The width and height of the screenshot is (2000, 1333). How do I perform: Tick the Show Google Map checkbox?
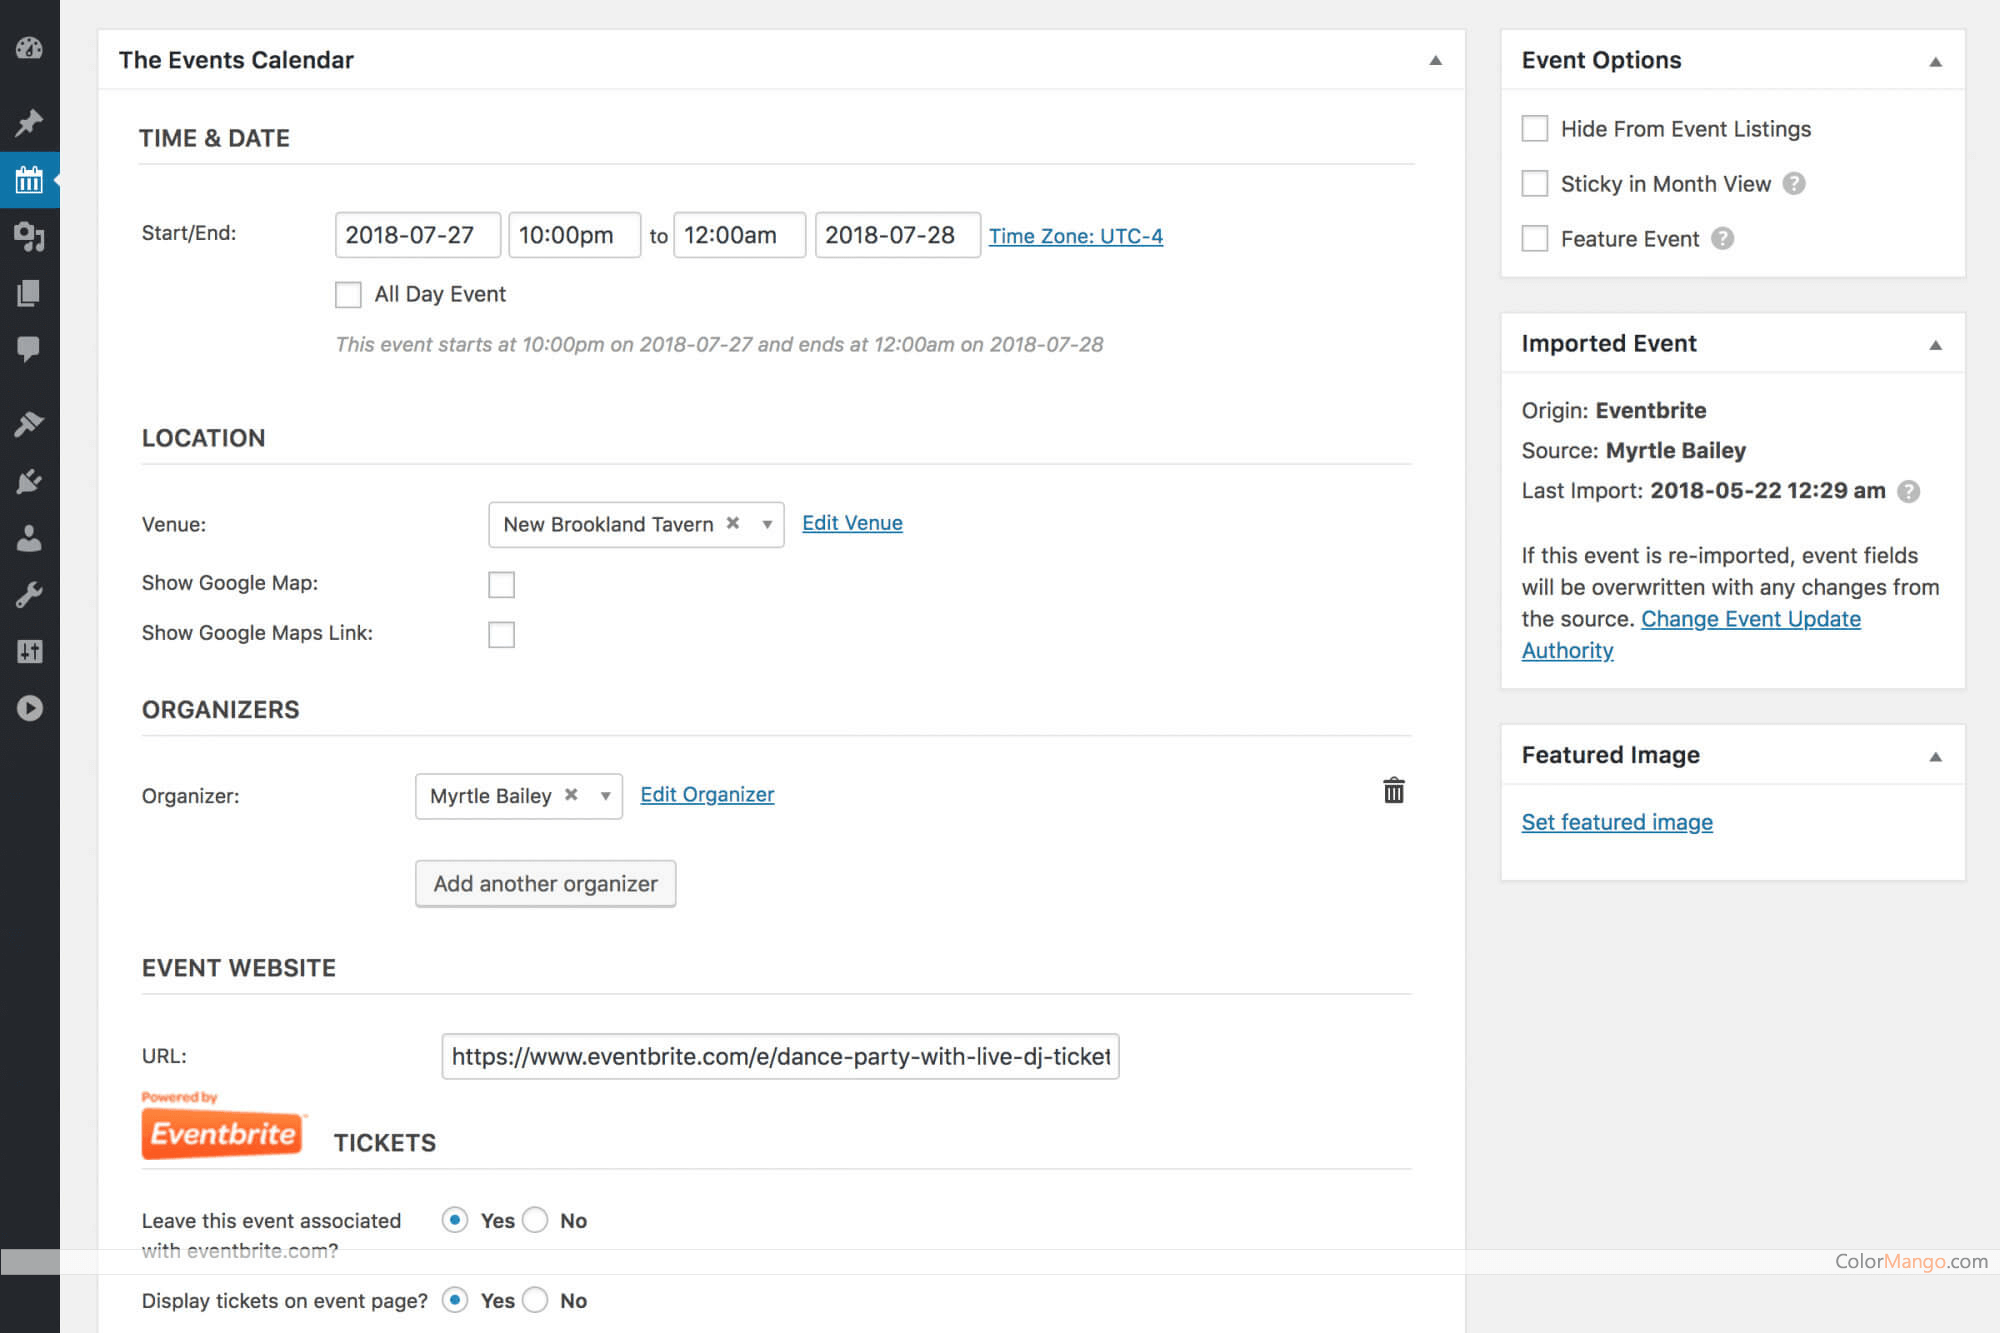point(501,585)
